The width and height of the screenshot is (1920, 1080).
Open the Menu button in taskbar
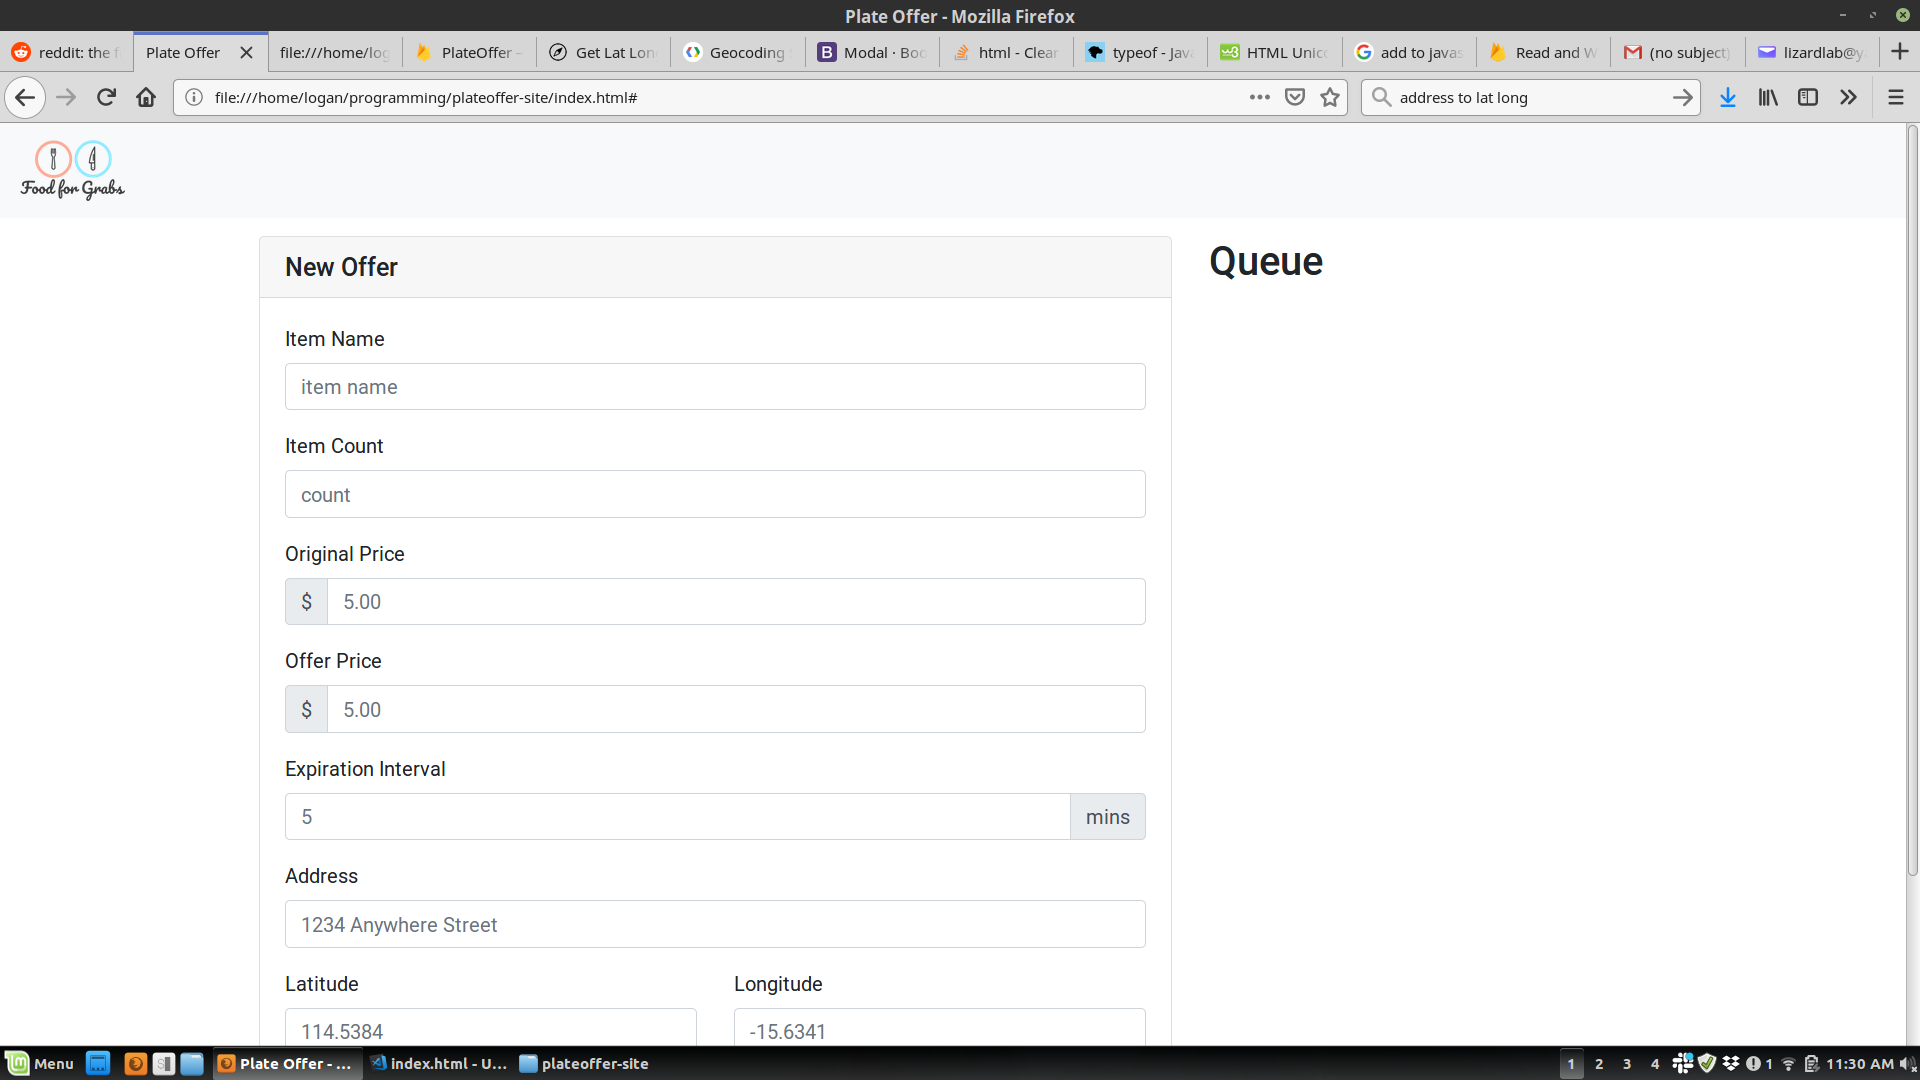click(x=40, y=1063)
